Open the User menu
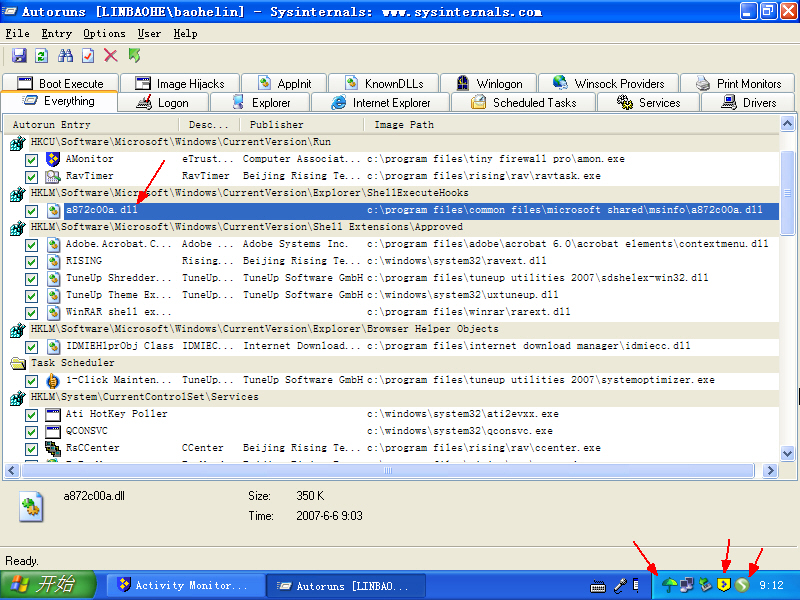800x600 pixels. click(x=149, y=34)
